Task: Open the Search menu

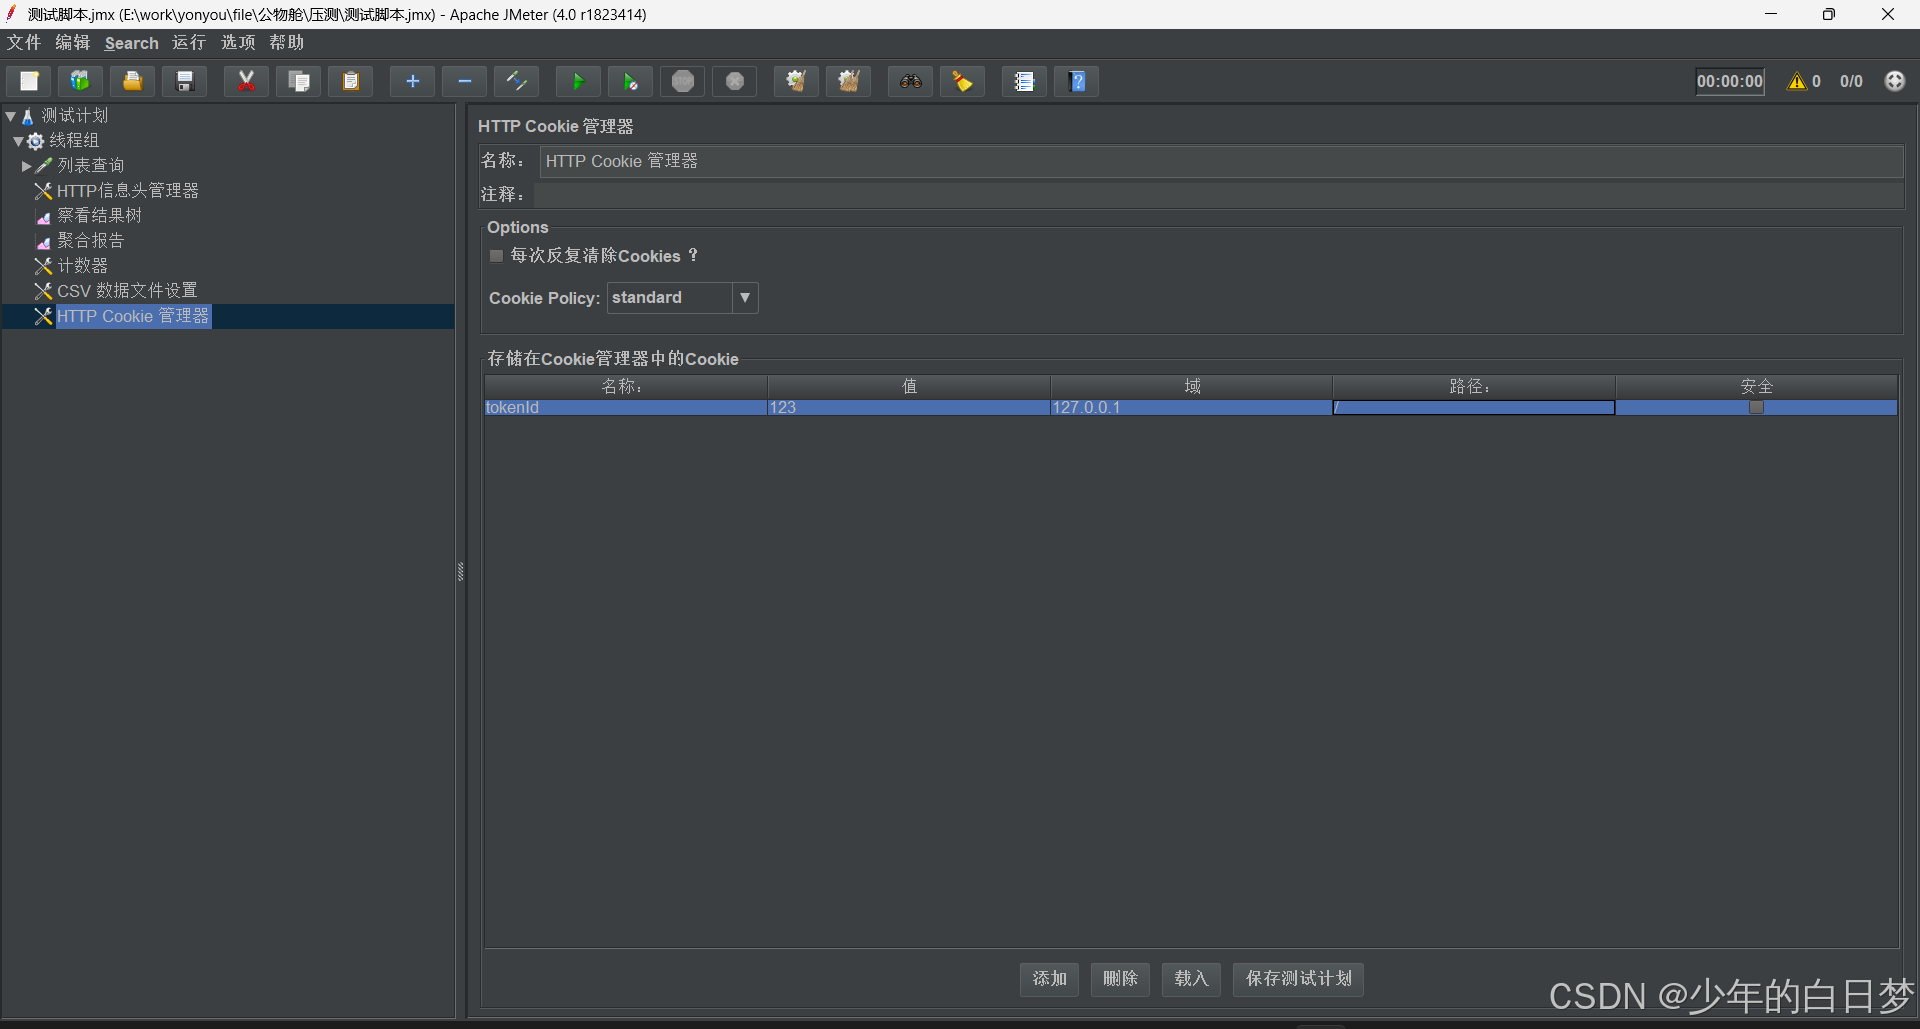Action: (x=131, y=43)
